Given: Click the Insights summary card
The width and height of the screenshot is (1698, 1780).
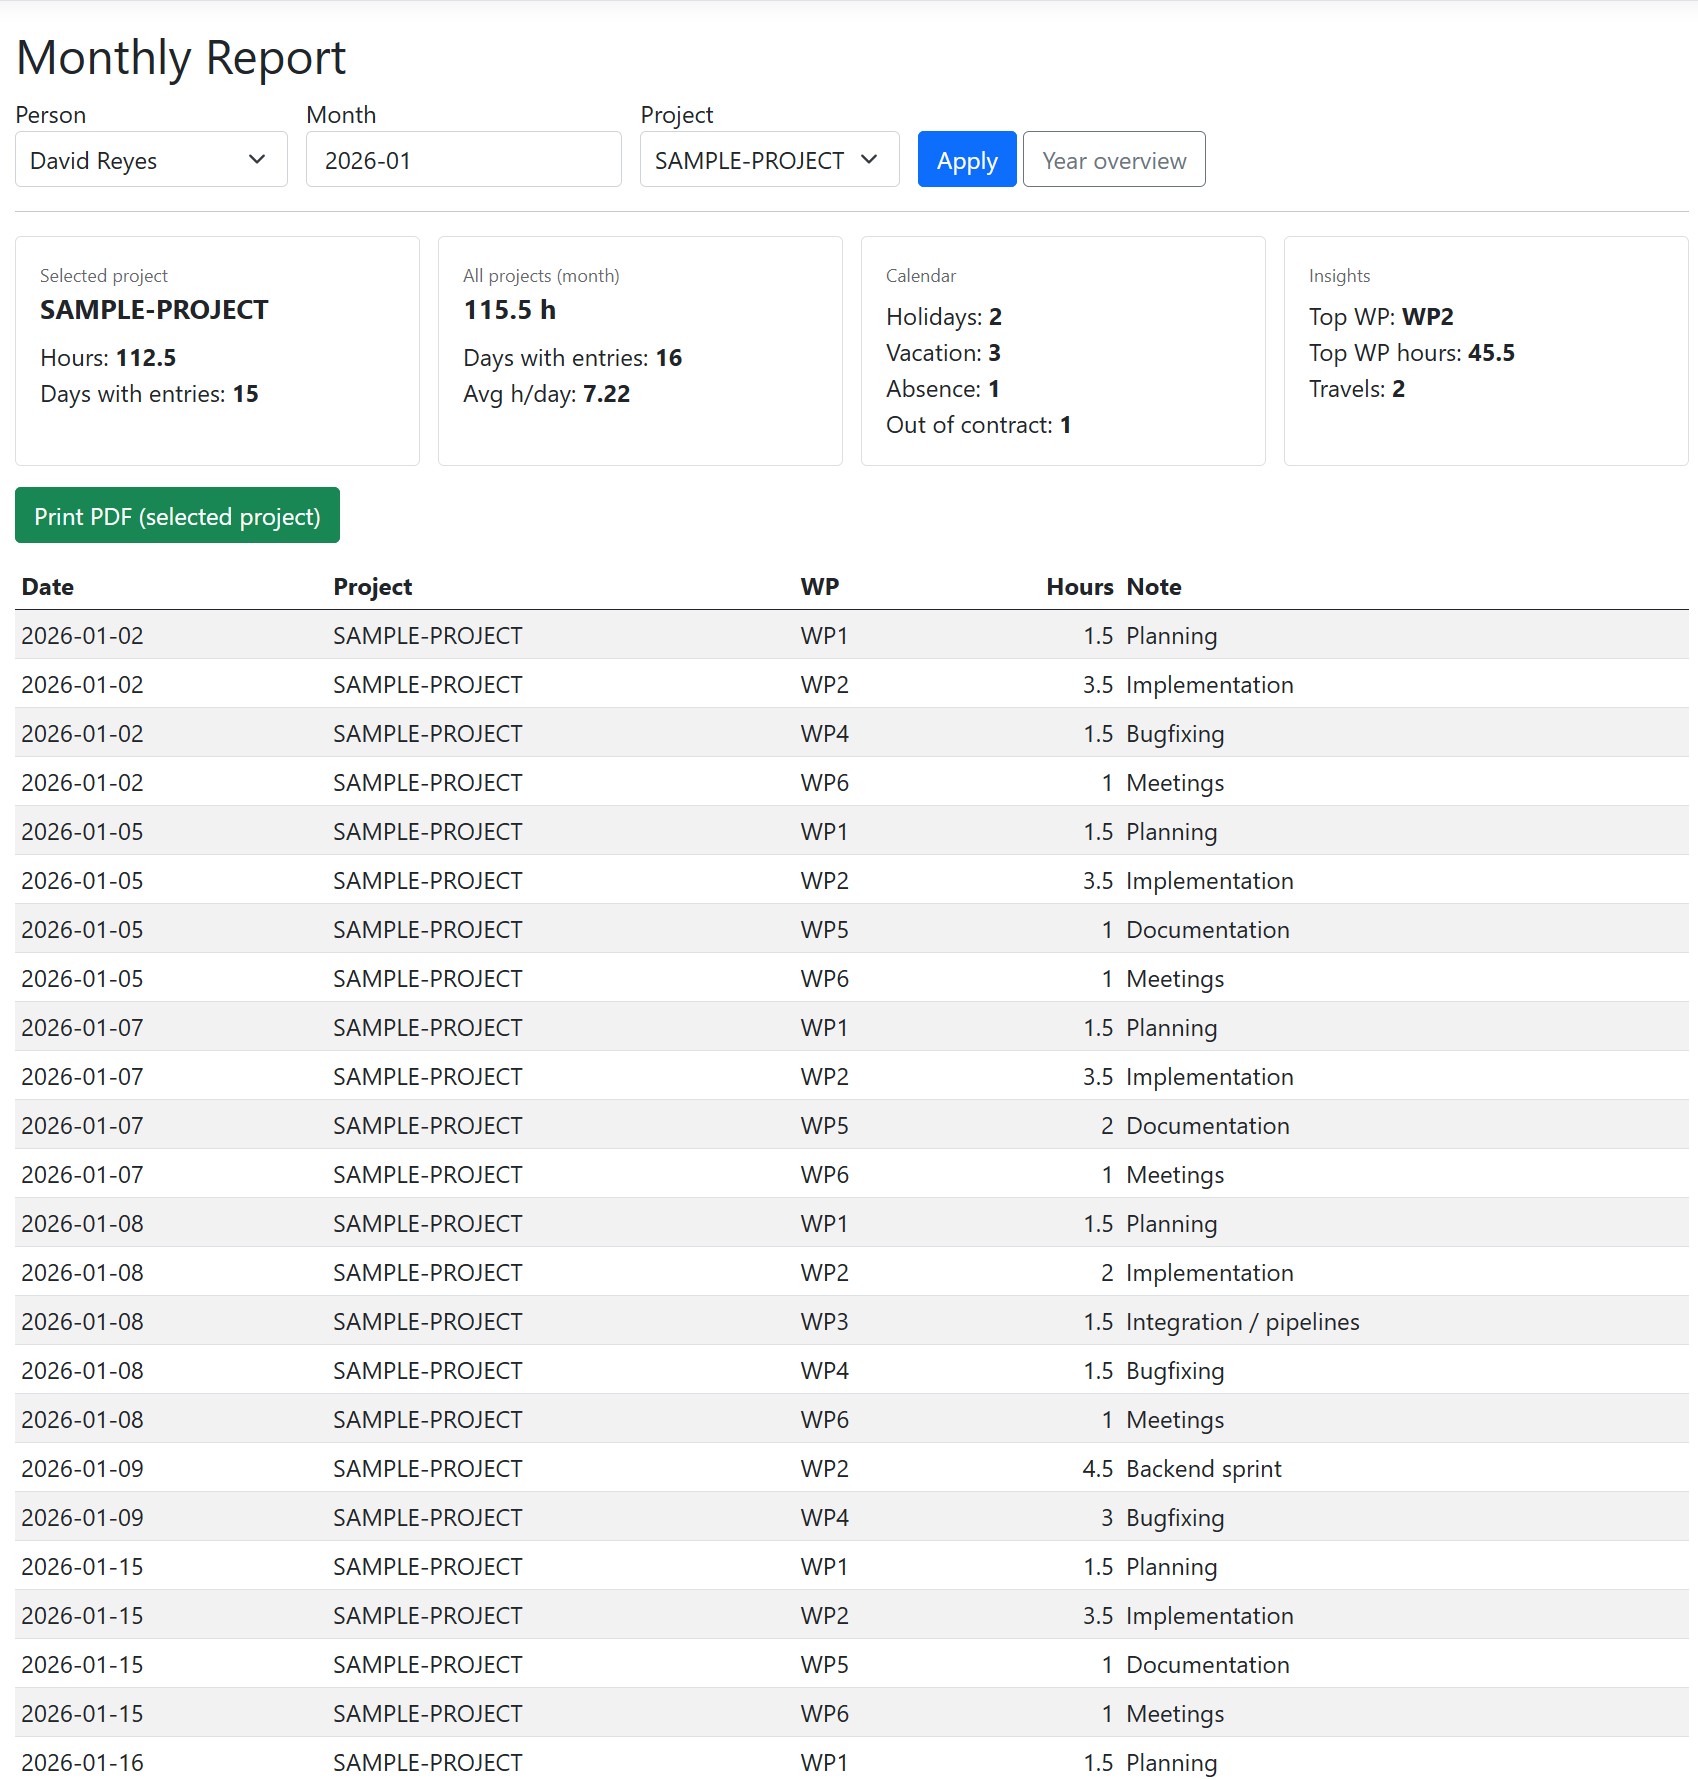Looking at the screenshot, I should point(1485,351).
